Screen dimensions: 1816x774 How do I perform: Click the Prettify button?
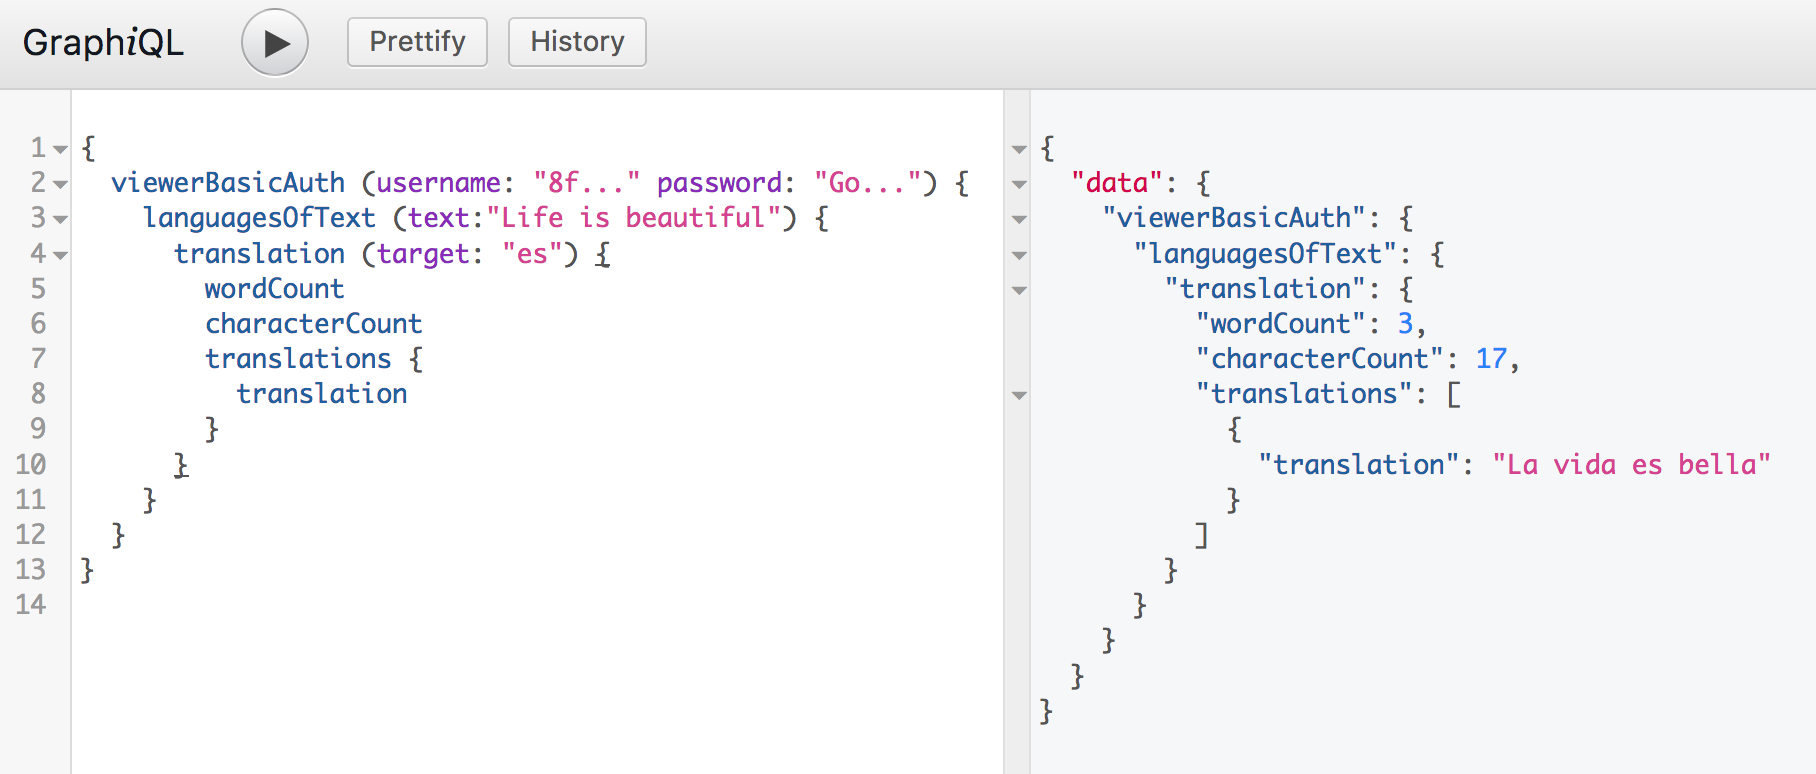point(417,42)
